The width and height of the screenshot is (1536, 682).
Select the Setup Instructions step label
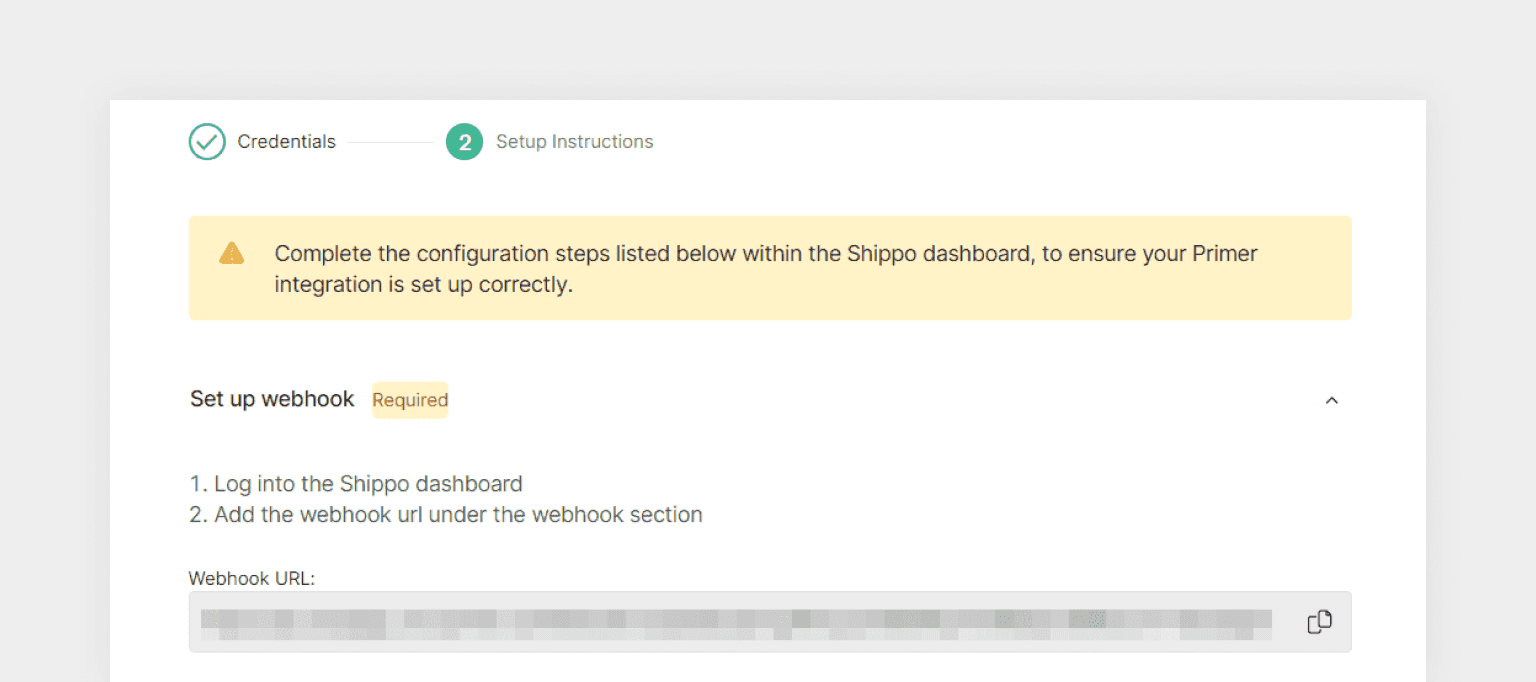click(x=574, y=142)
